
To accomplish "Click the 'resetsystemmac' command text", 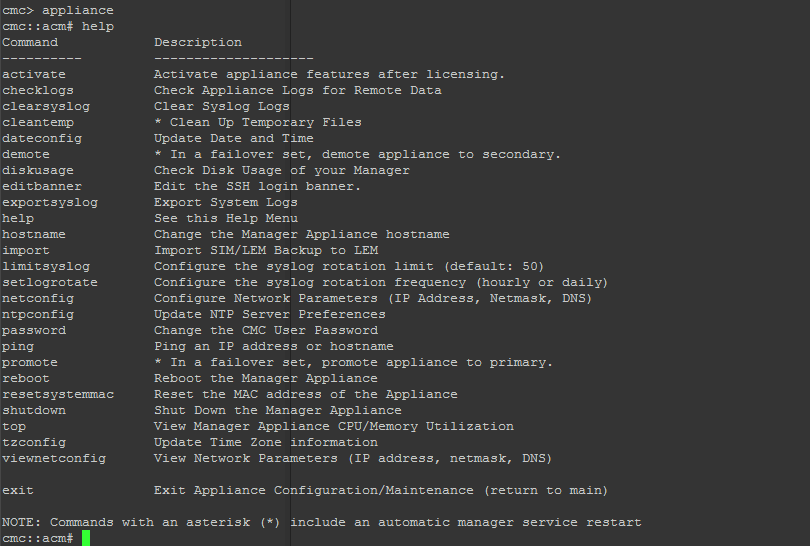I will point(58,394).
